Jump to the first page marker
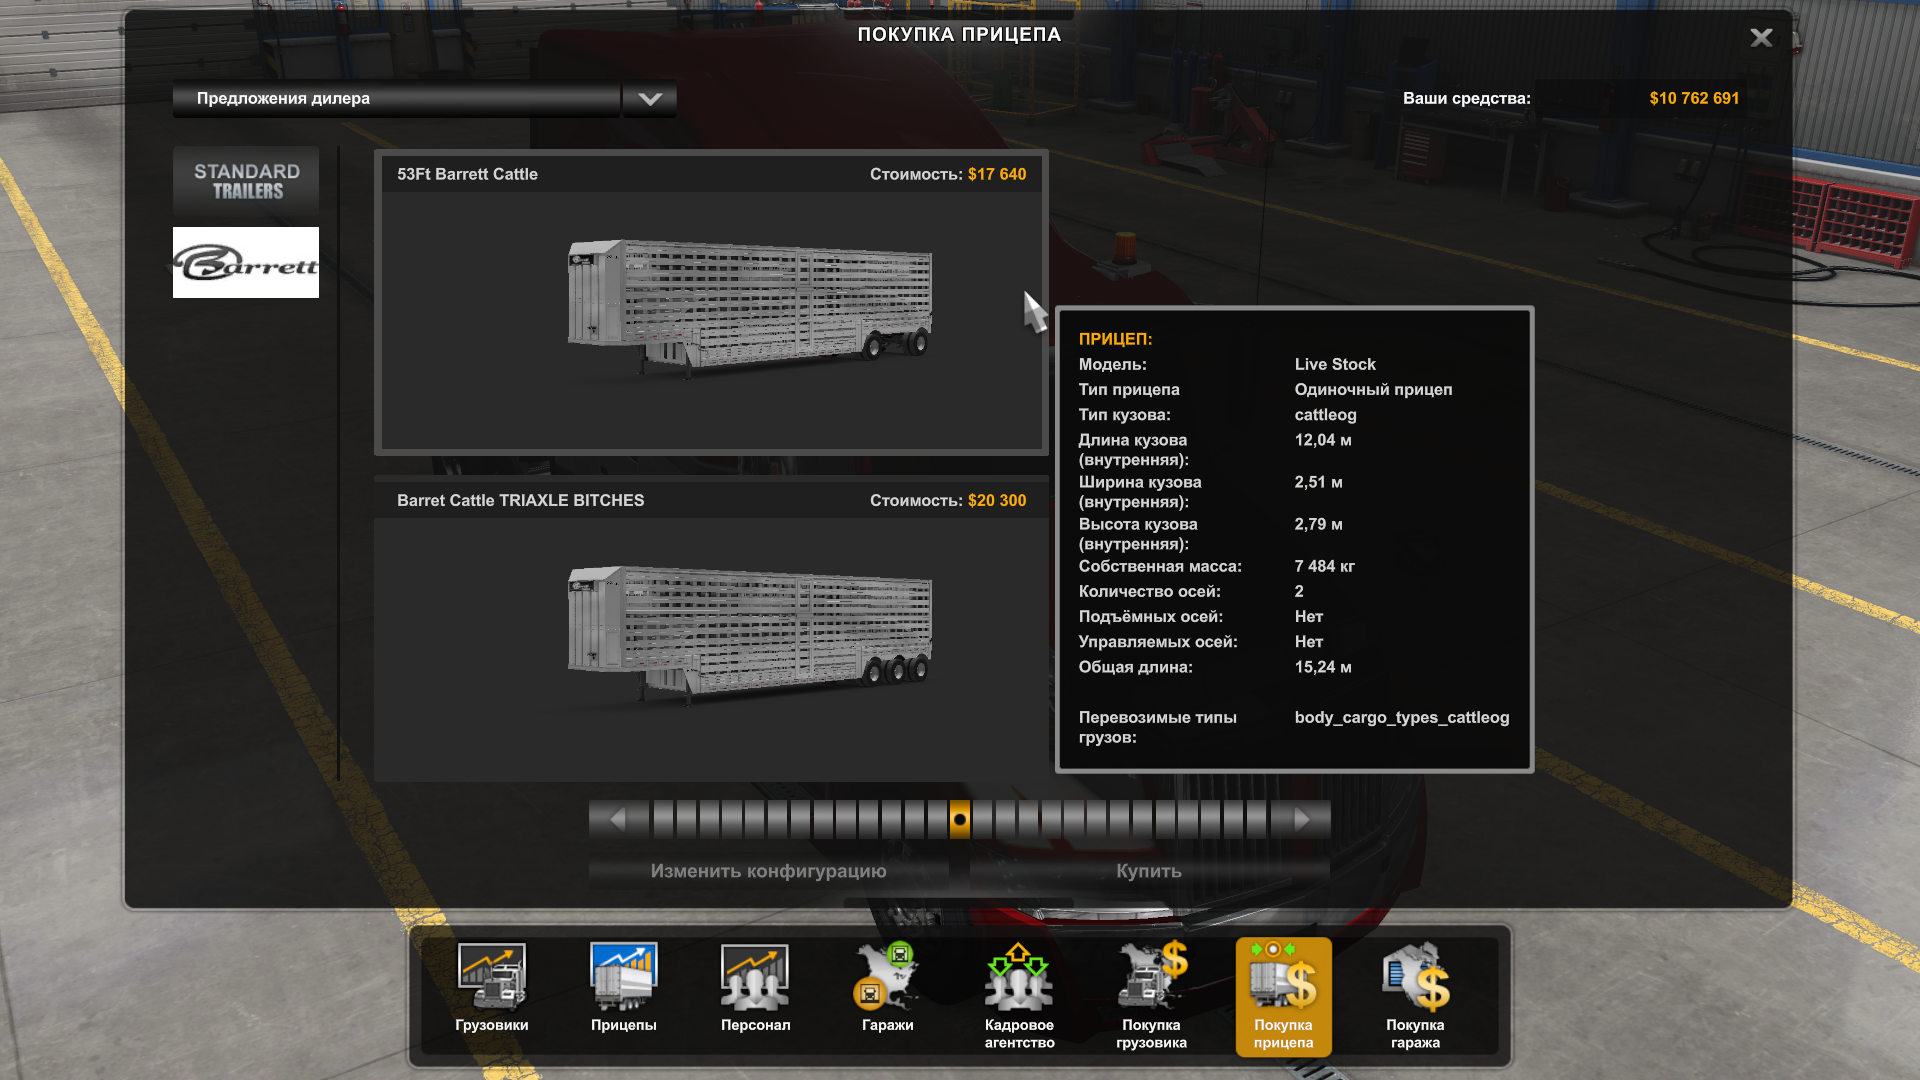The height and width of the screenshot is (1080, 1920). tap(663, 820)
